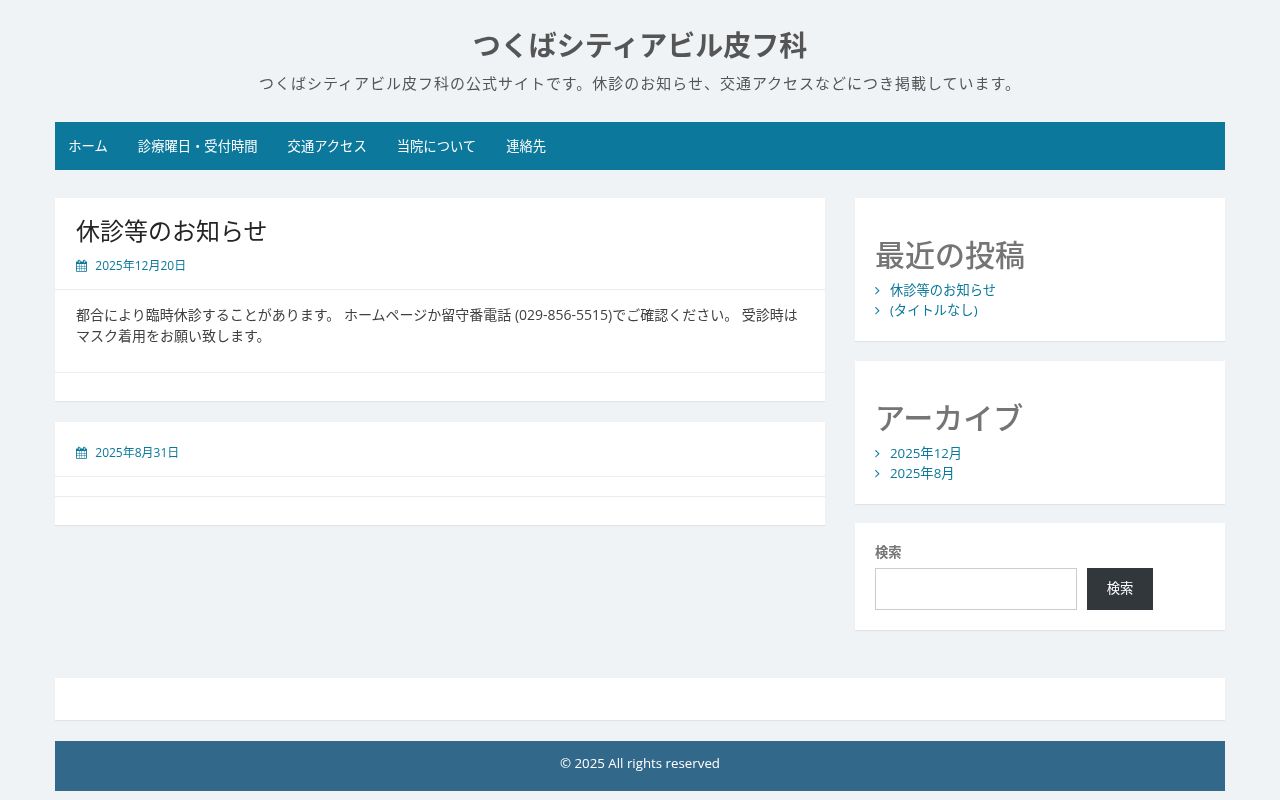
Task: Click the 最近の投稿 sidebar heading
Action: pyautogui.click(x=950, y=256)
